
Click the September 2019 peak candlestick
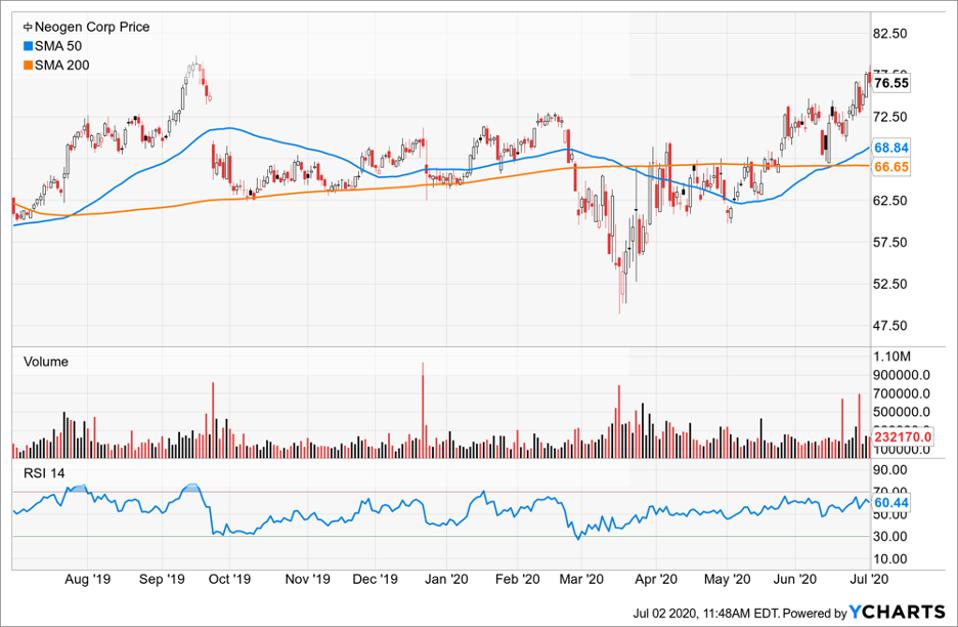[196, 66]
